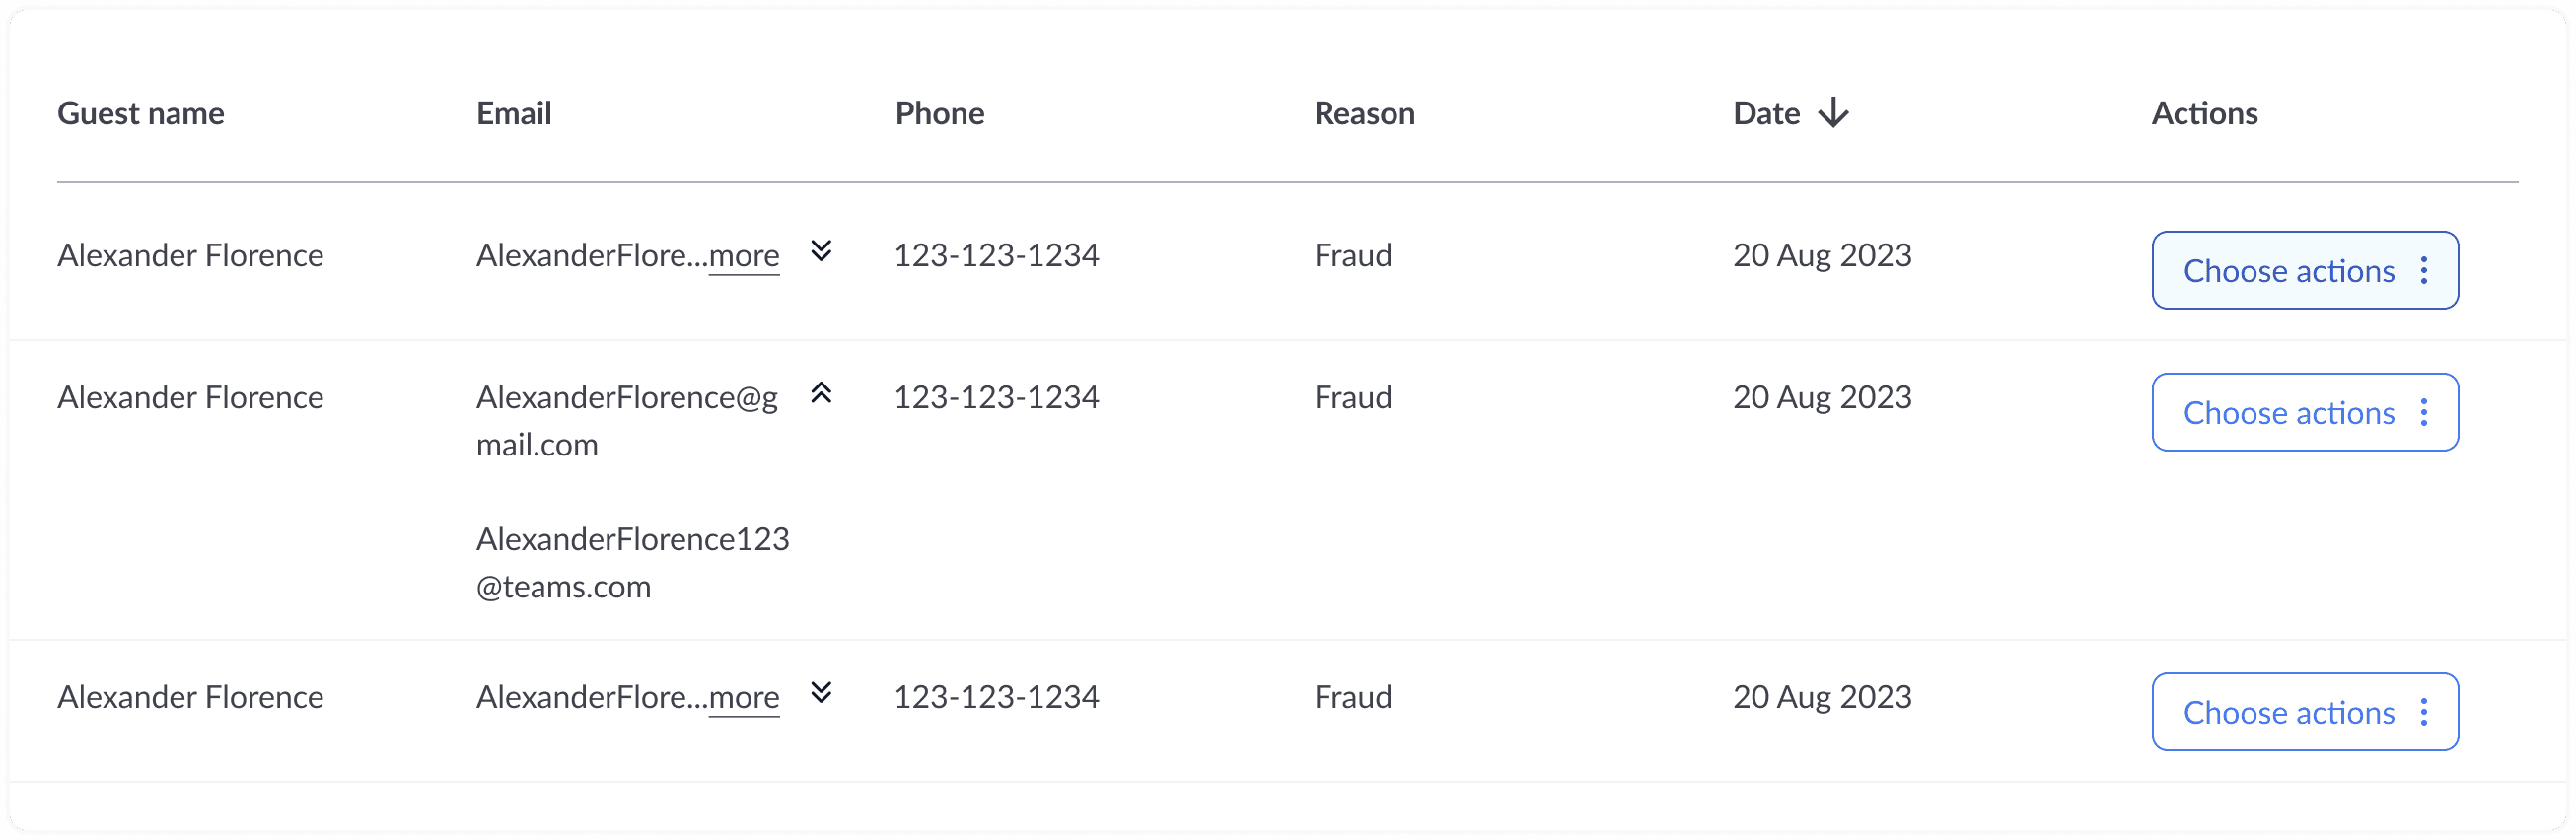The image size is (2576, 840).
Task: Click the Email column header
Action: coord(514,113)
